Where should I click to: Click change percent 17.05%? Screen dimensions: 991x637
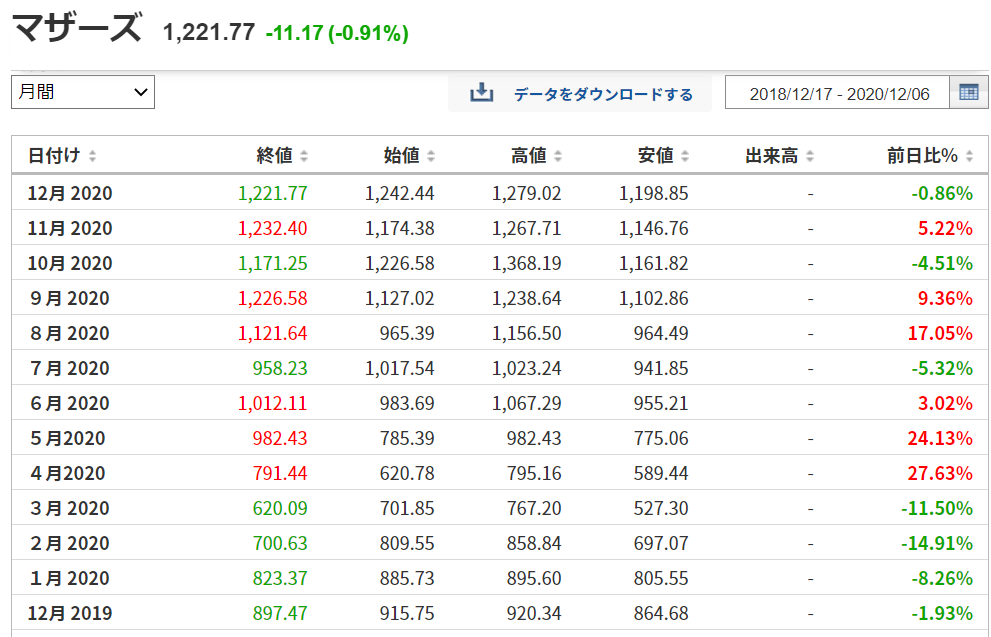click(940, 333)
